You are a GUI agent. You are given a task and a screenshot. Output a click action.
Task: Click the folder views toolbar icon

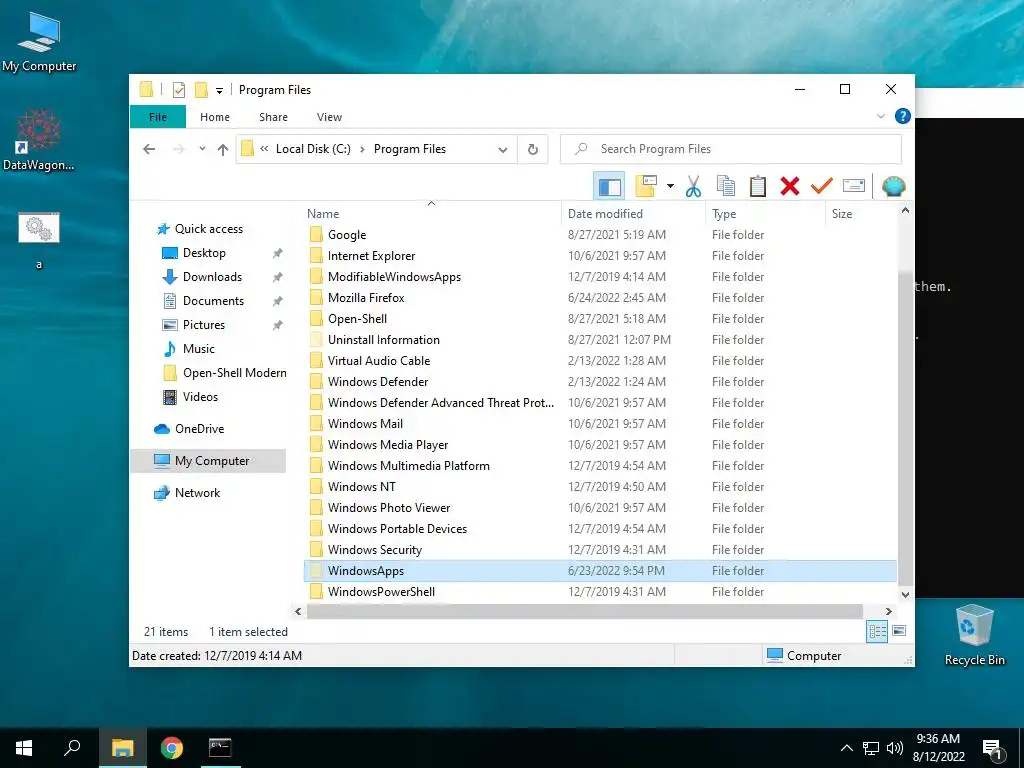point(646,187)
